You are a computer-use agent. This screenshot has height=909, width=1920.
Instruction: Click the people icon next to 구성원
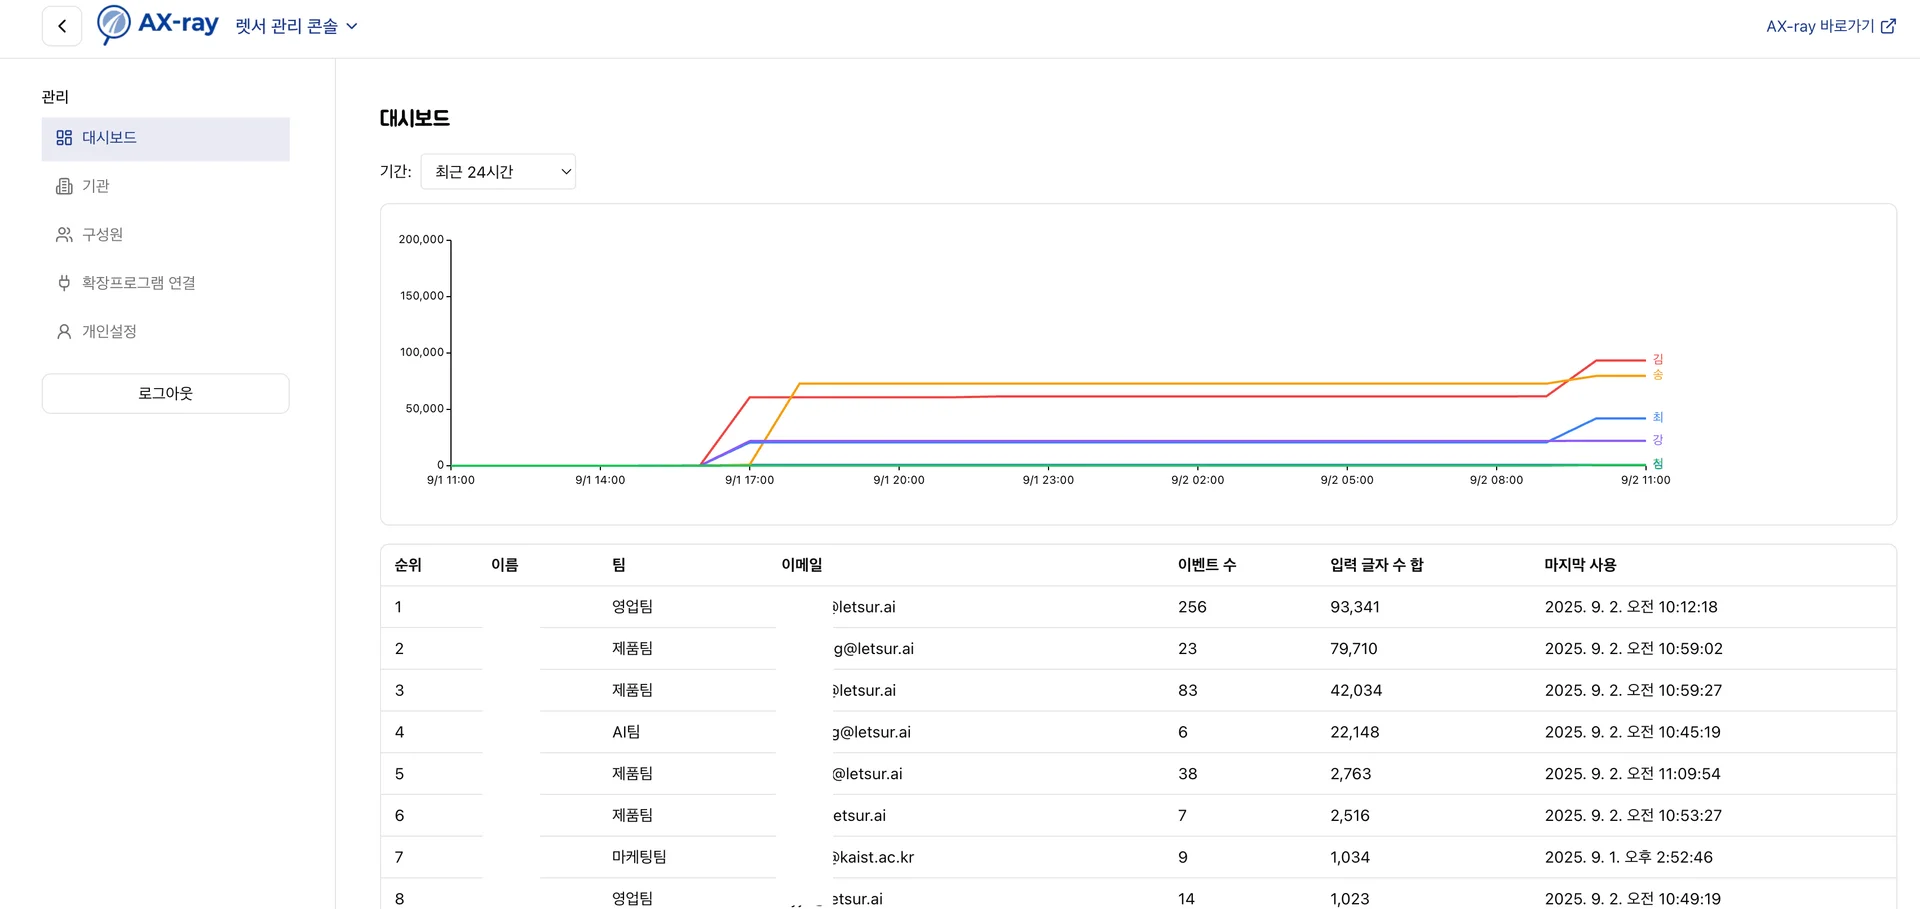(64, 235)
